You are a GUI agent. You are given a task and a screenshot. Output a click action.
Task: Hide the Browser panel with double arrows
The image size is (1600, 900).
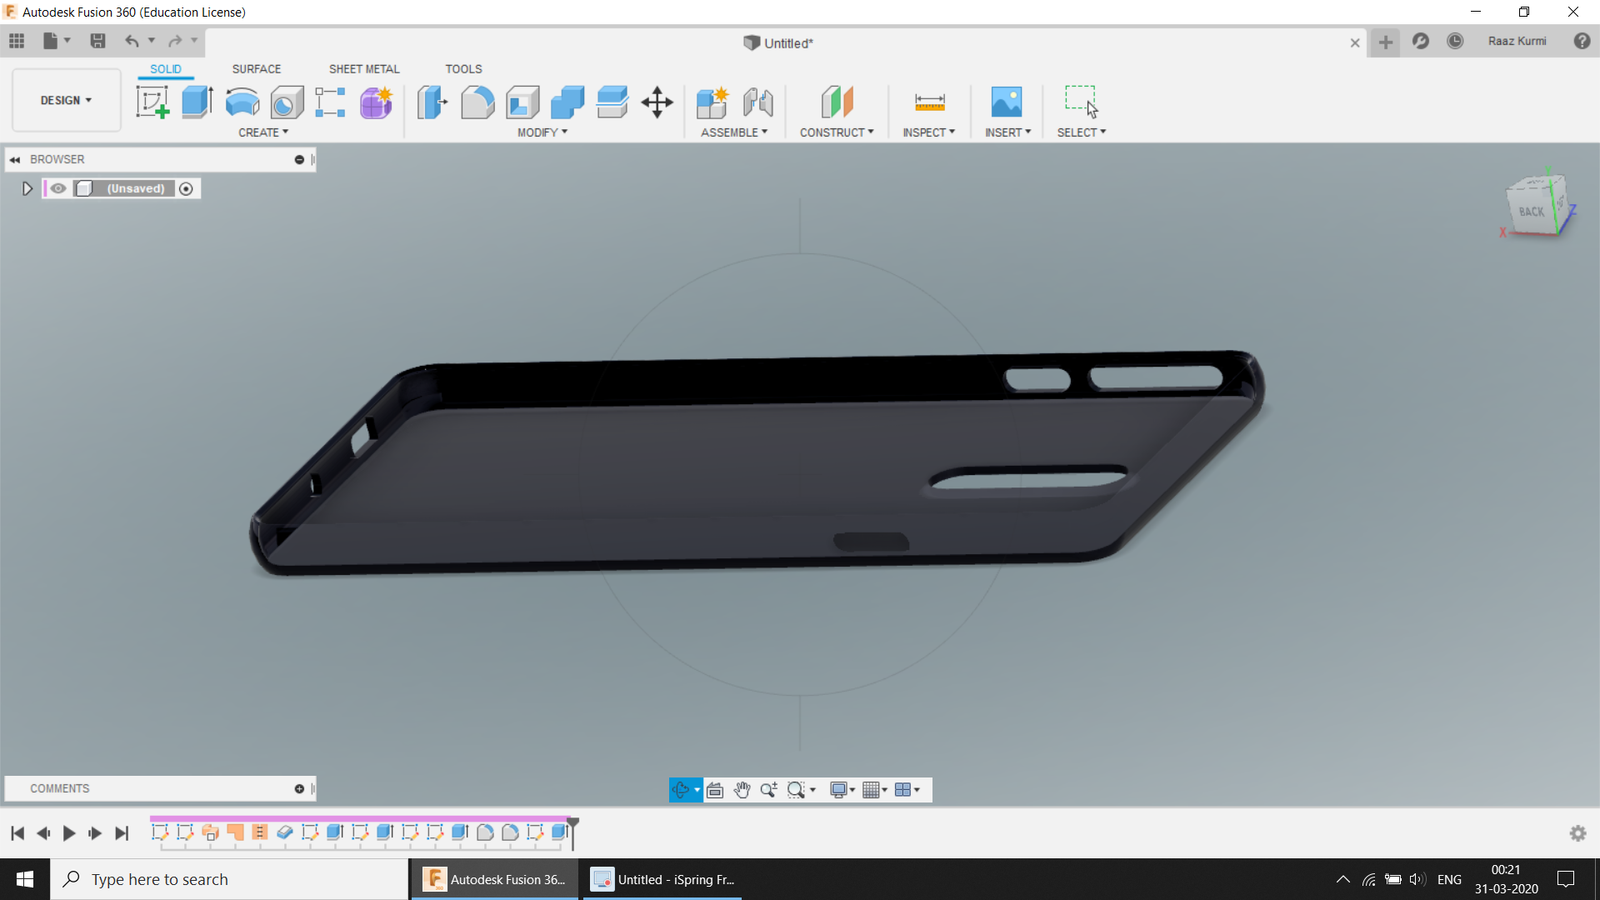tap(15, 159)
